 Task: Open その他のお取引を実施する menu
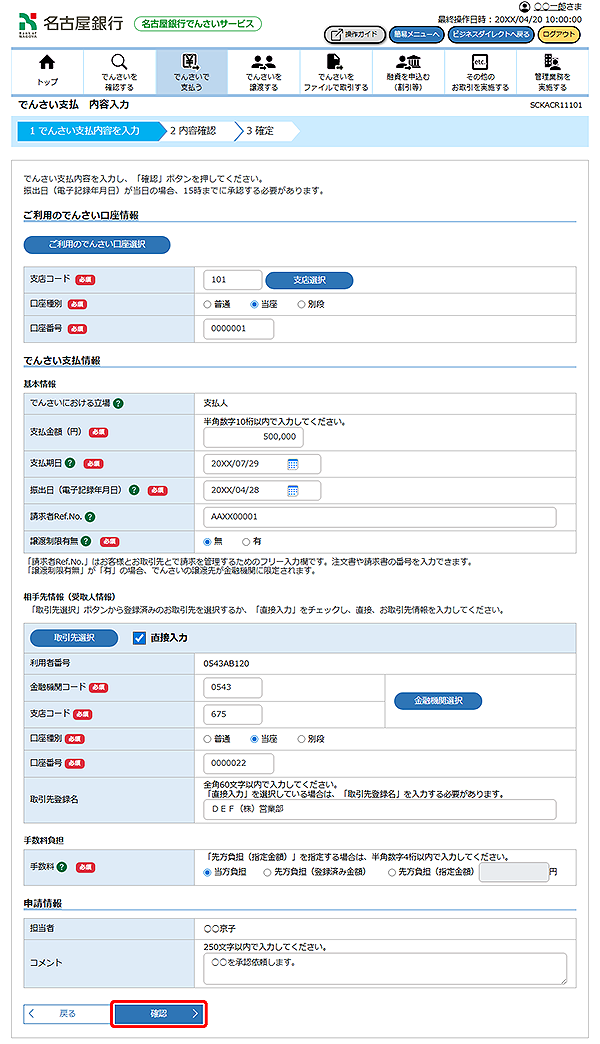(479, 71)
